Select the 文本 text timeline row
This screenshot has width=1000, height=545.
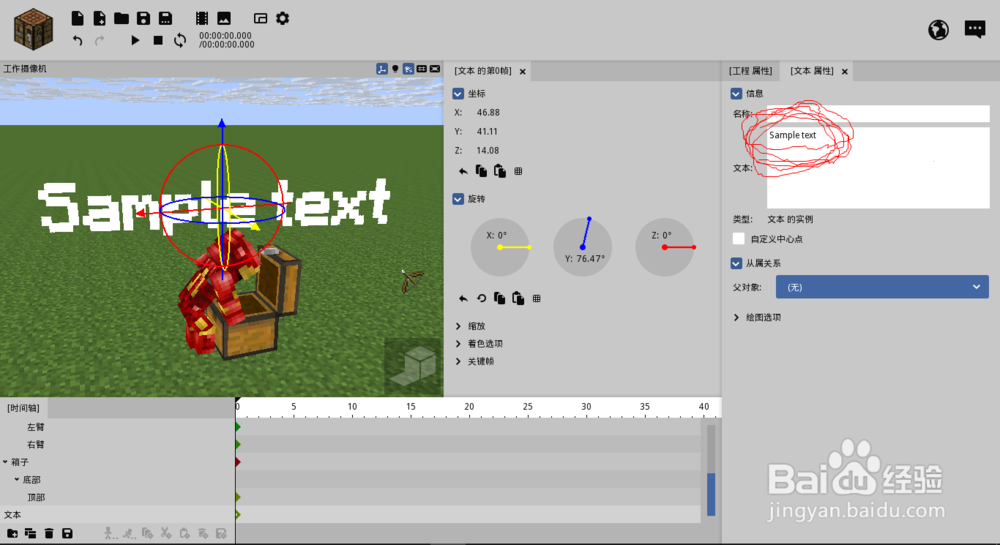[x=118, y=514]
